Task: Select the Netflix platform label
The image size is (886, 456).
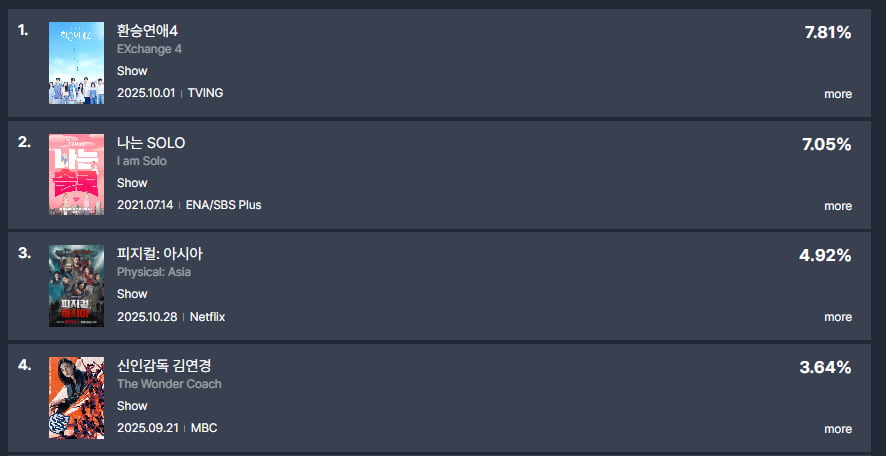Action: pyautogui.click(x=207, y=317)
